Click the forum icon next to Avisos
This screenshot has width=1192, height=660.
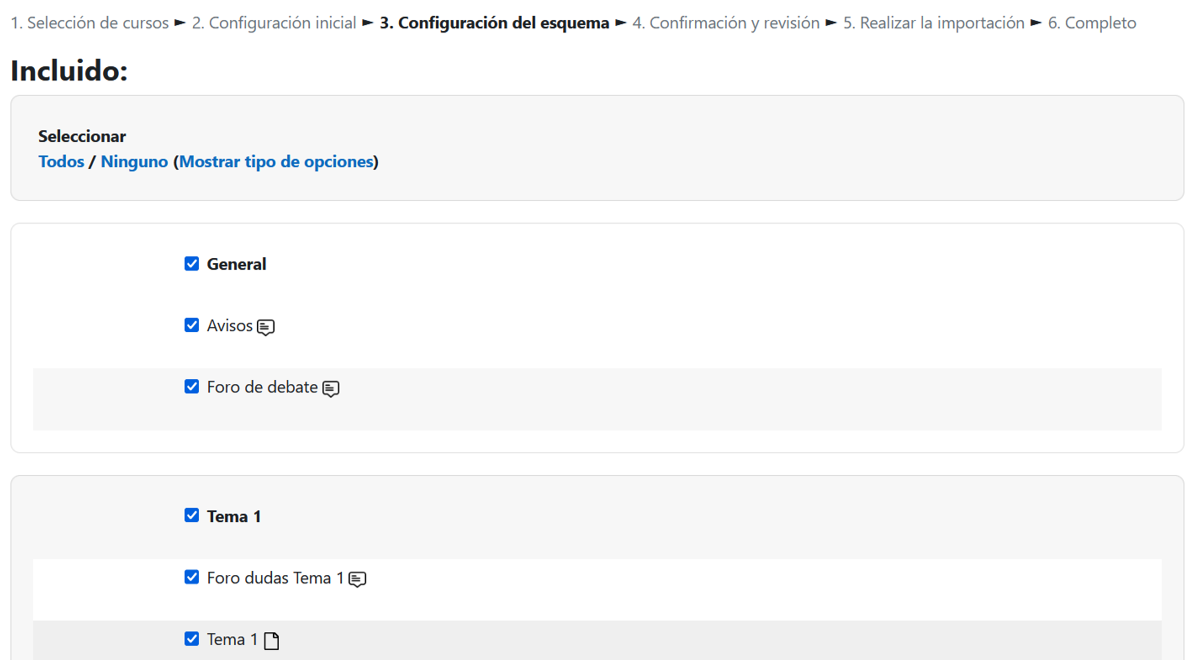[266, 327]
